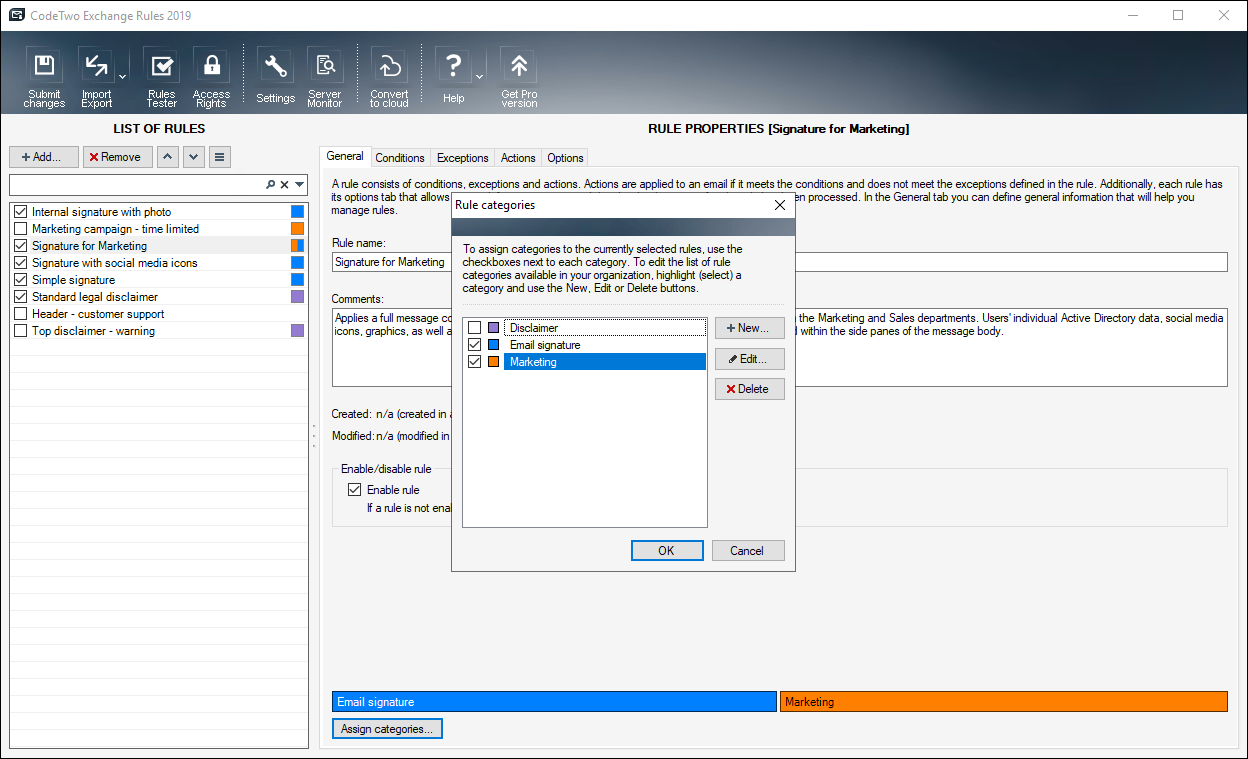Confirm Rule categories dialog with OK
Screen dimensions: 1248x759
coord(667,551)
